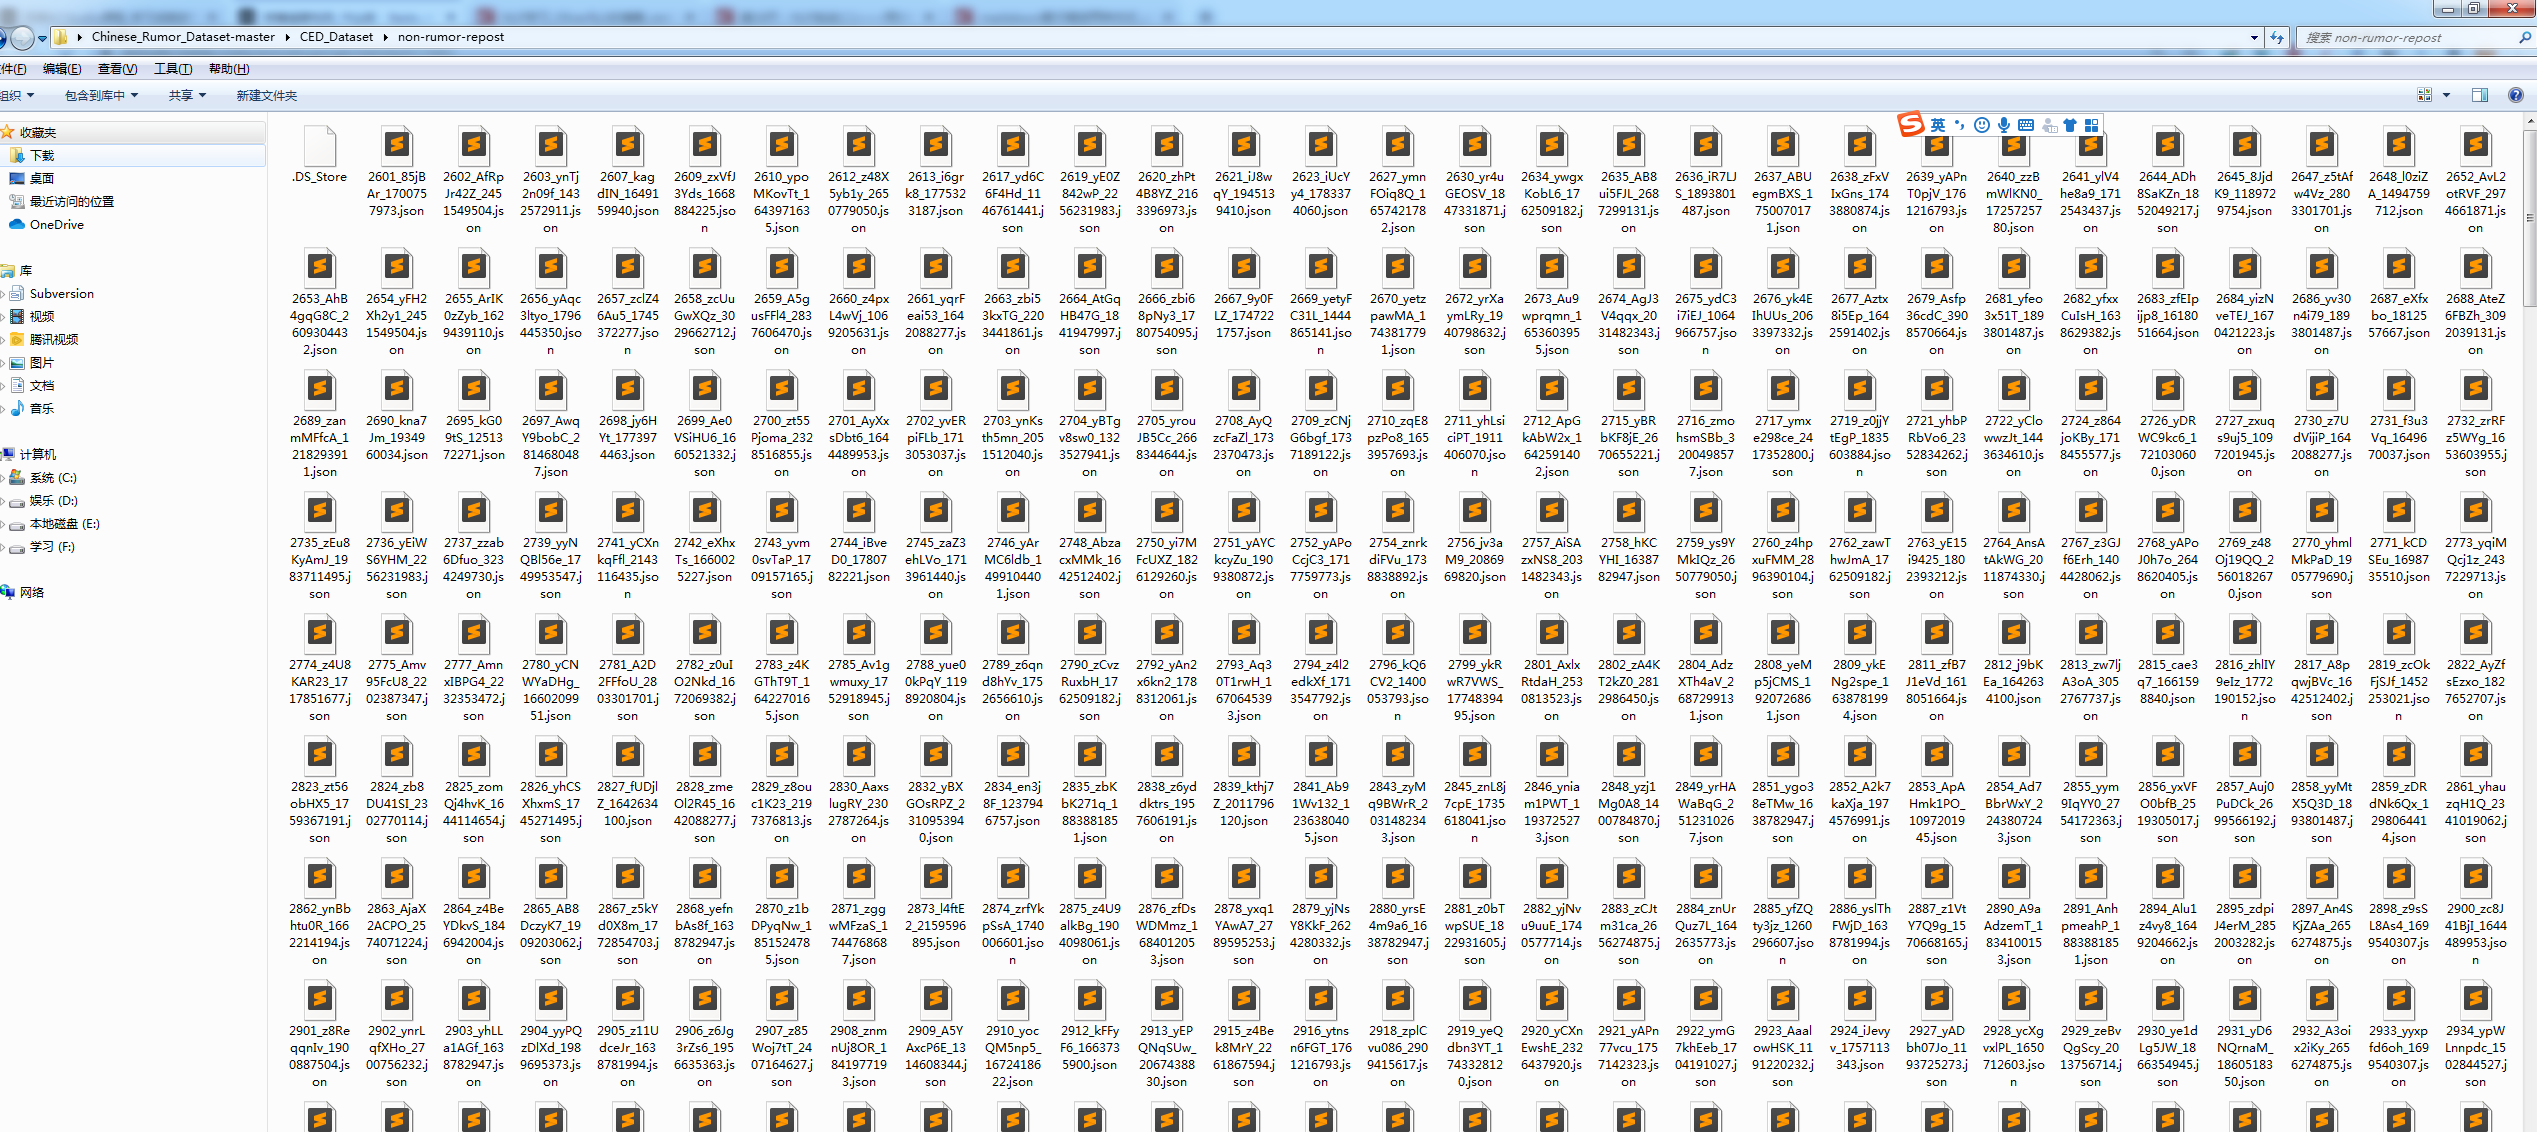The height and width of the screenshot is (1132, 2537).
Task: Open the 查看(V) menu
Action: coord(117,68)
